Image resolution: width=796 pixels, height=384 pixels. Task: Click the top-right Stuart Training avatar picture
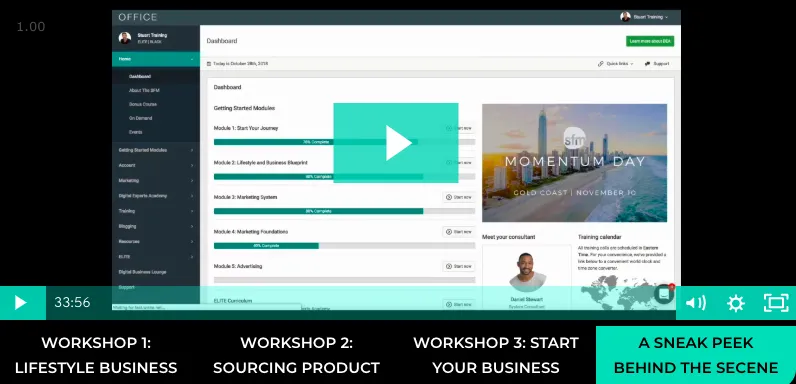pyautogui.click(x=625, y=17)
